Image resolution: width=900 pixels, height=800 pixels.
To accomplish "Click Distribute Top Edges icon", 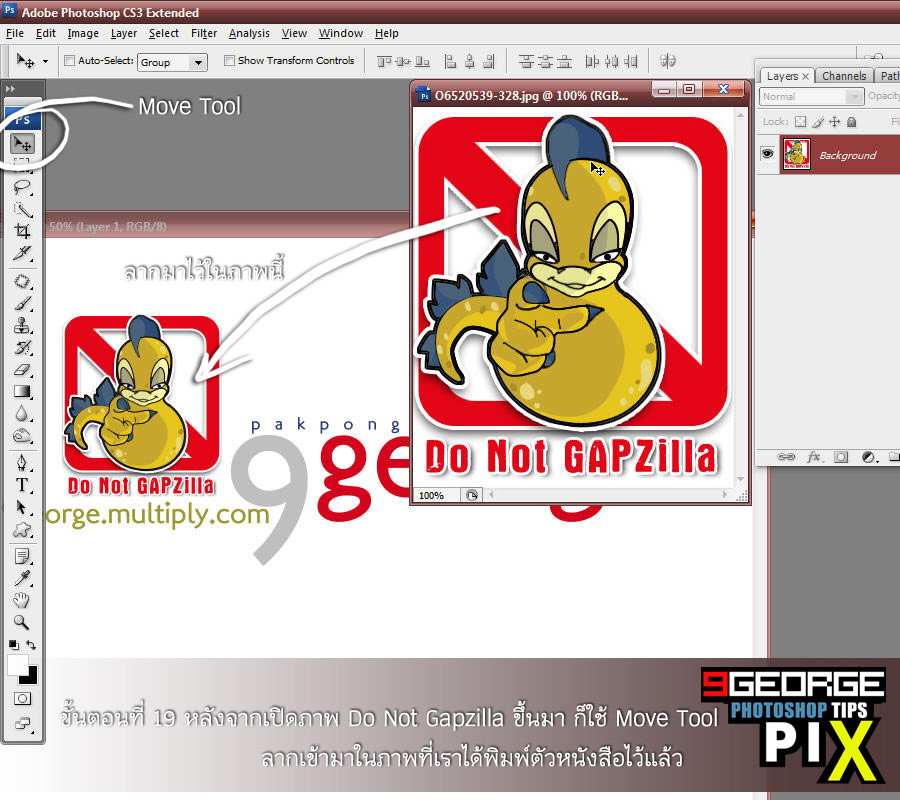I will (525, 61).
